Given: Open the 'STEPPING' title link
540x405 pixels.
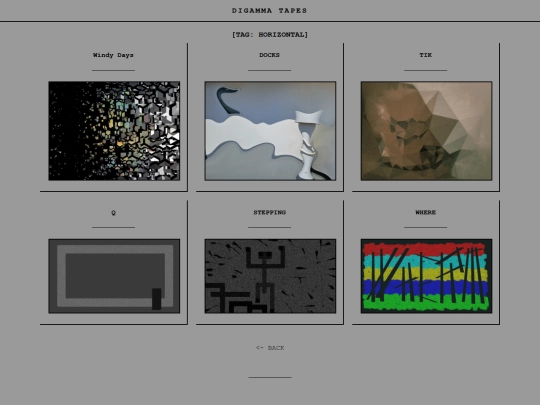Looking at the screenshot, I should (270, 212).
